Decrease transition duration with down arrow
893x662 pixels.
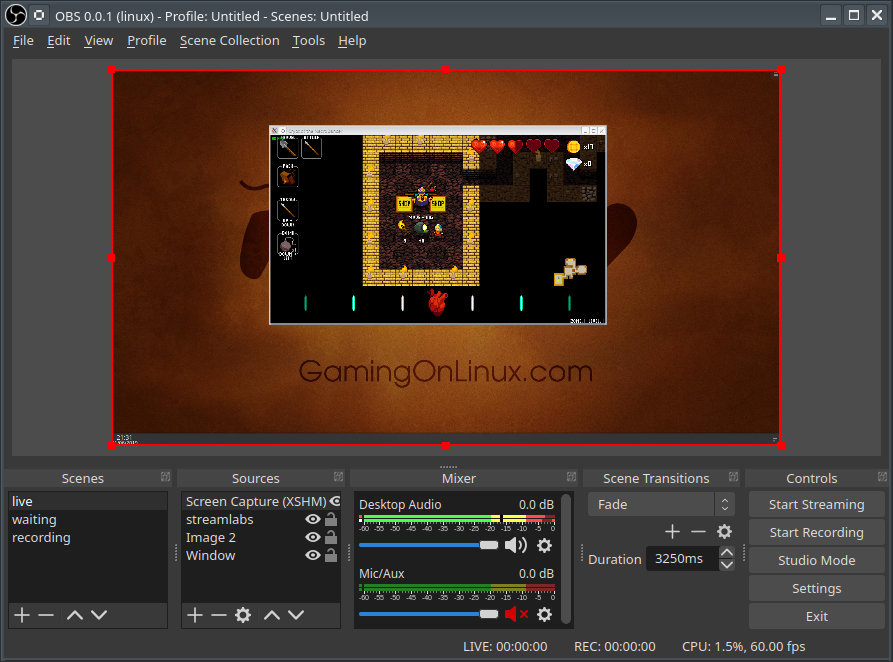click(x=727, y=565)
